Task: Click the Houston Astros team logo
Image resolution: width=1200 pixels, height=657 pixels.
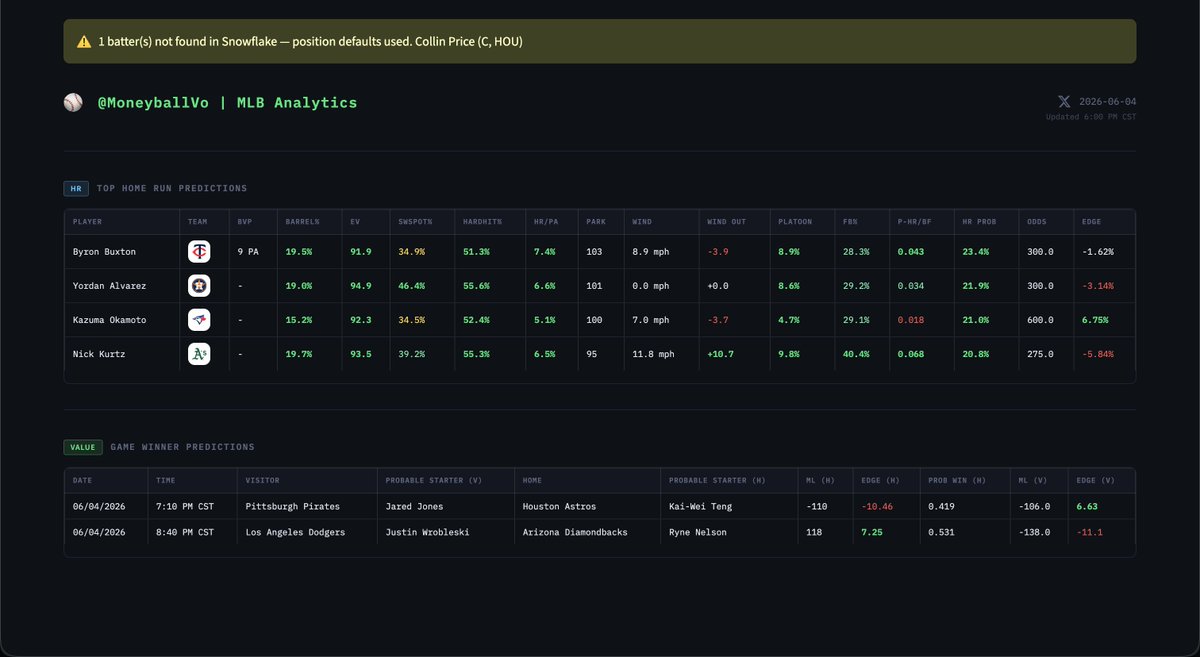Action: click(x=199, y=286)
